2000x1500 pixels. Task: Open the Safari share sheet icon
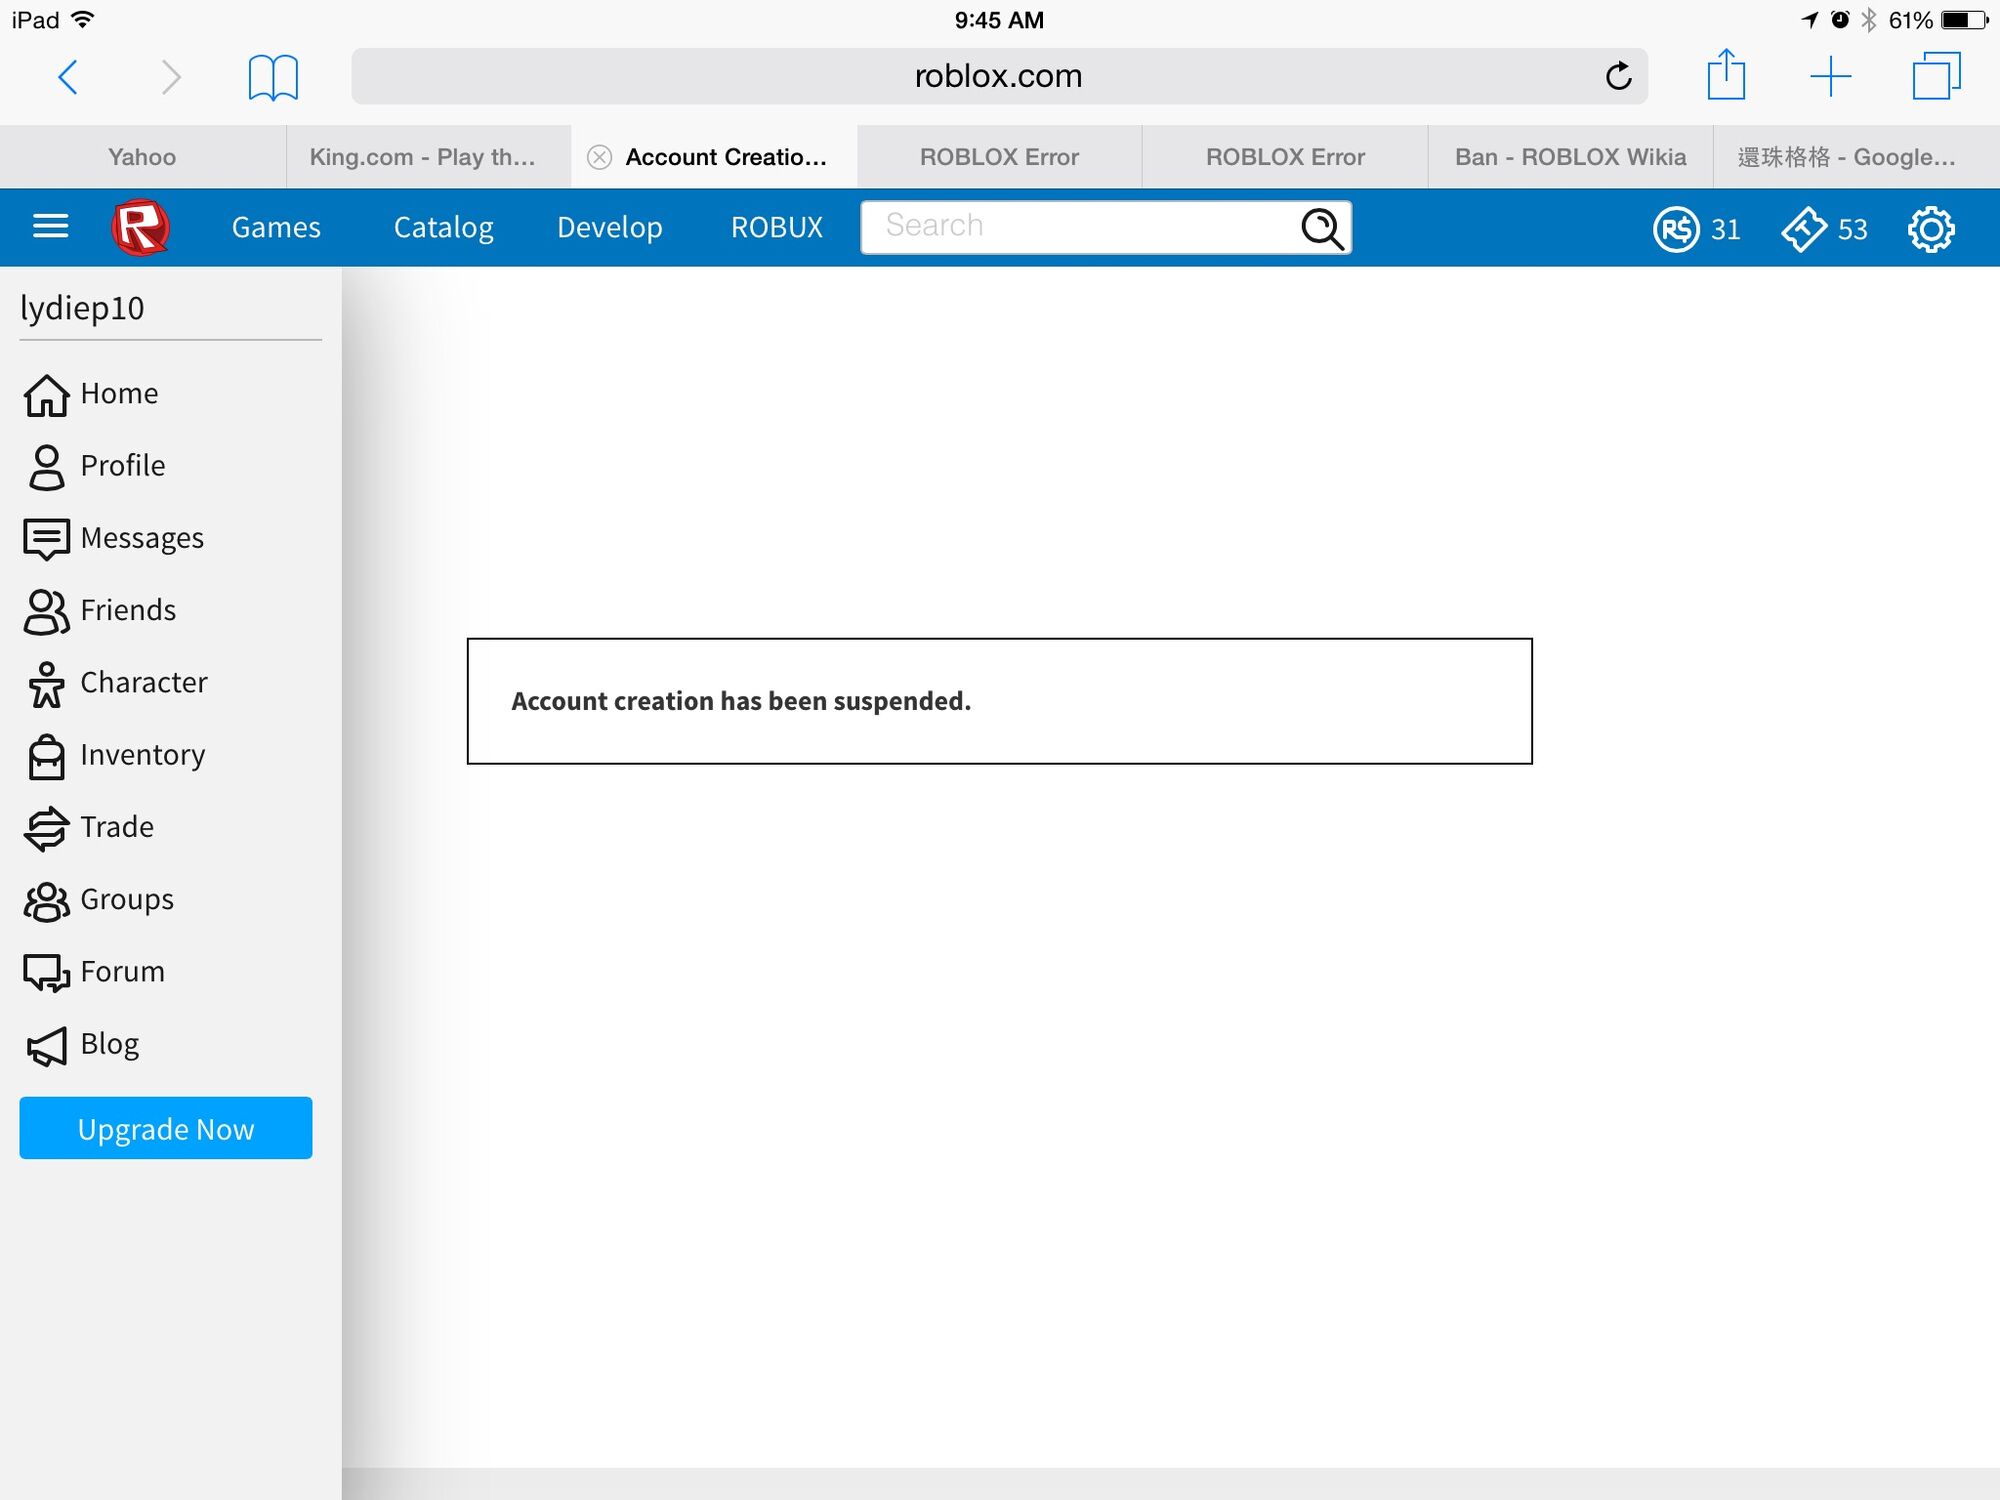pos(1726,74)
